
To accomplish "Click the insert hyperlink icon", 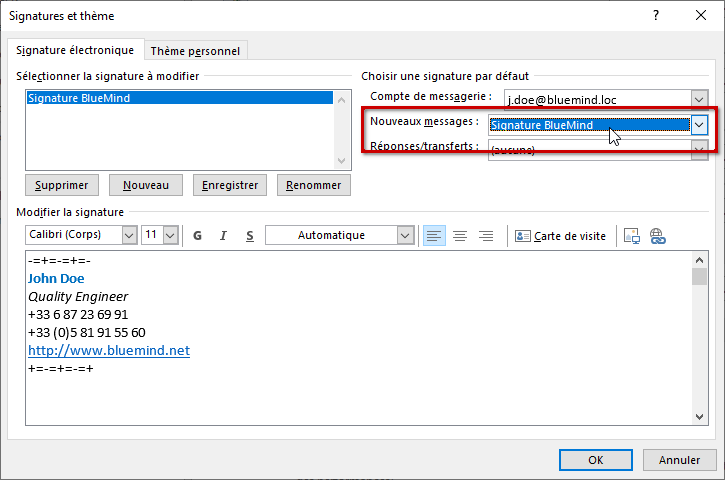I will (657, 236).
